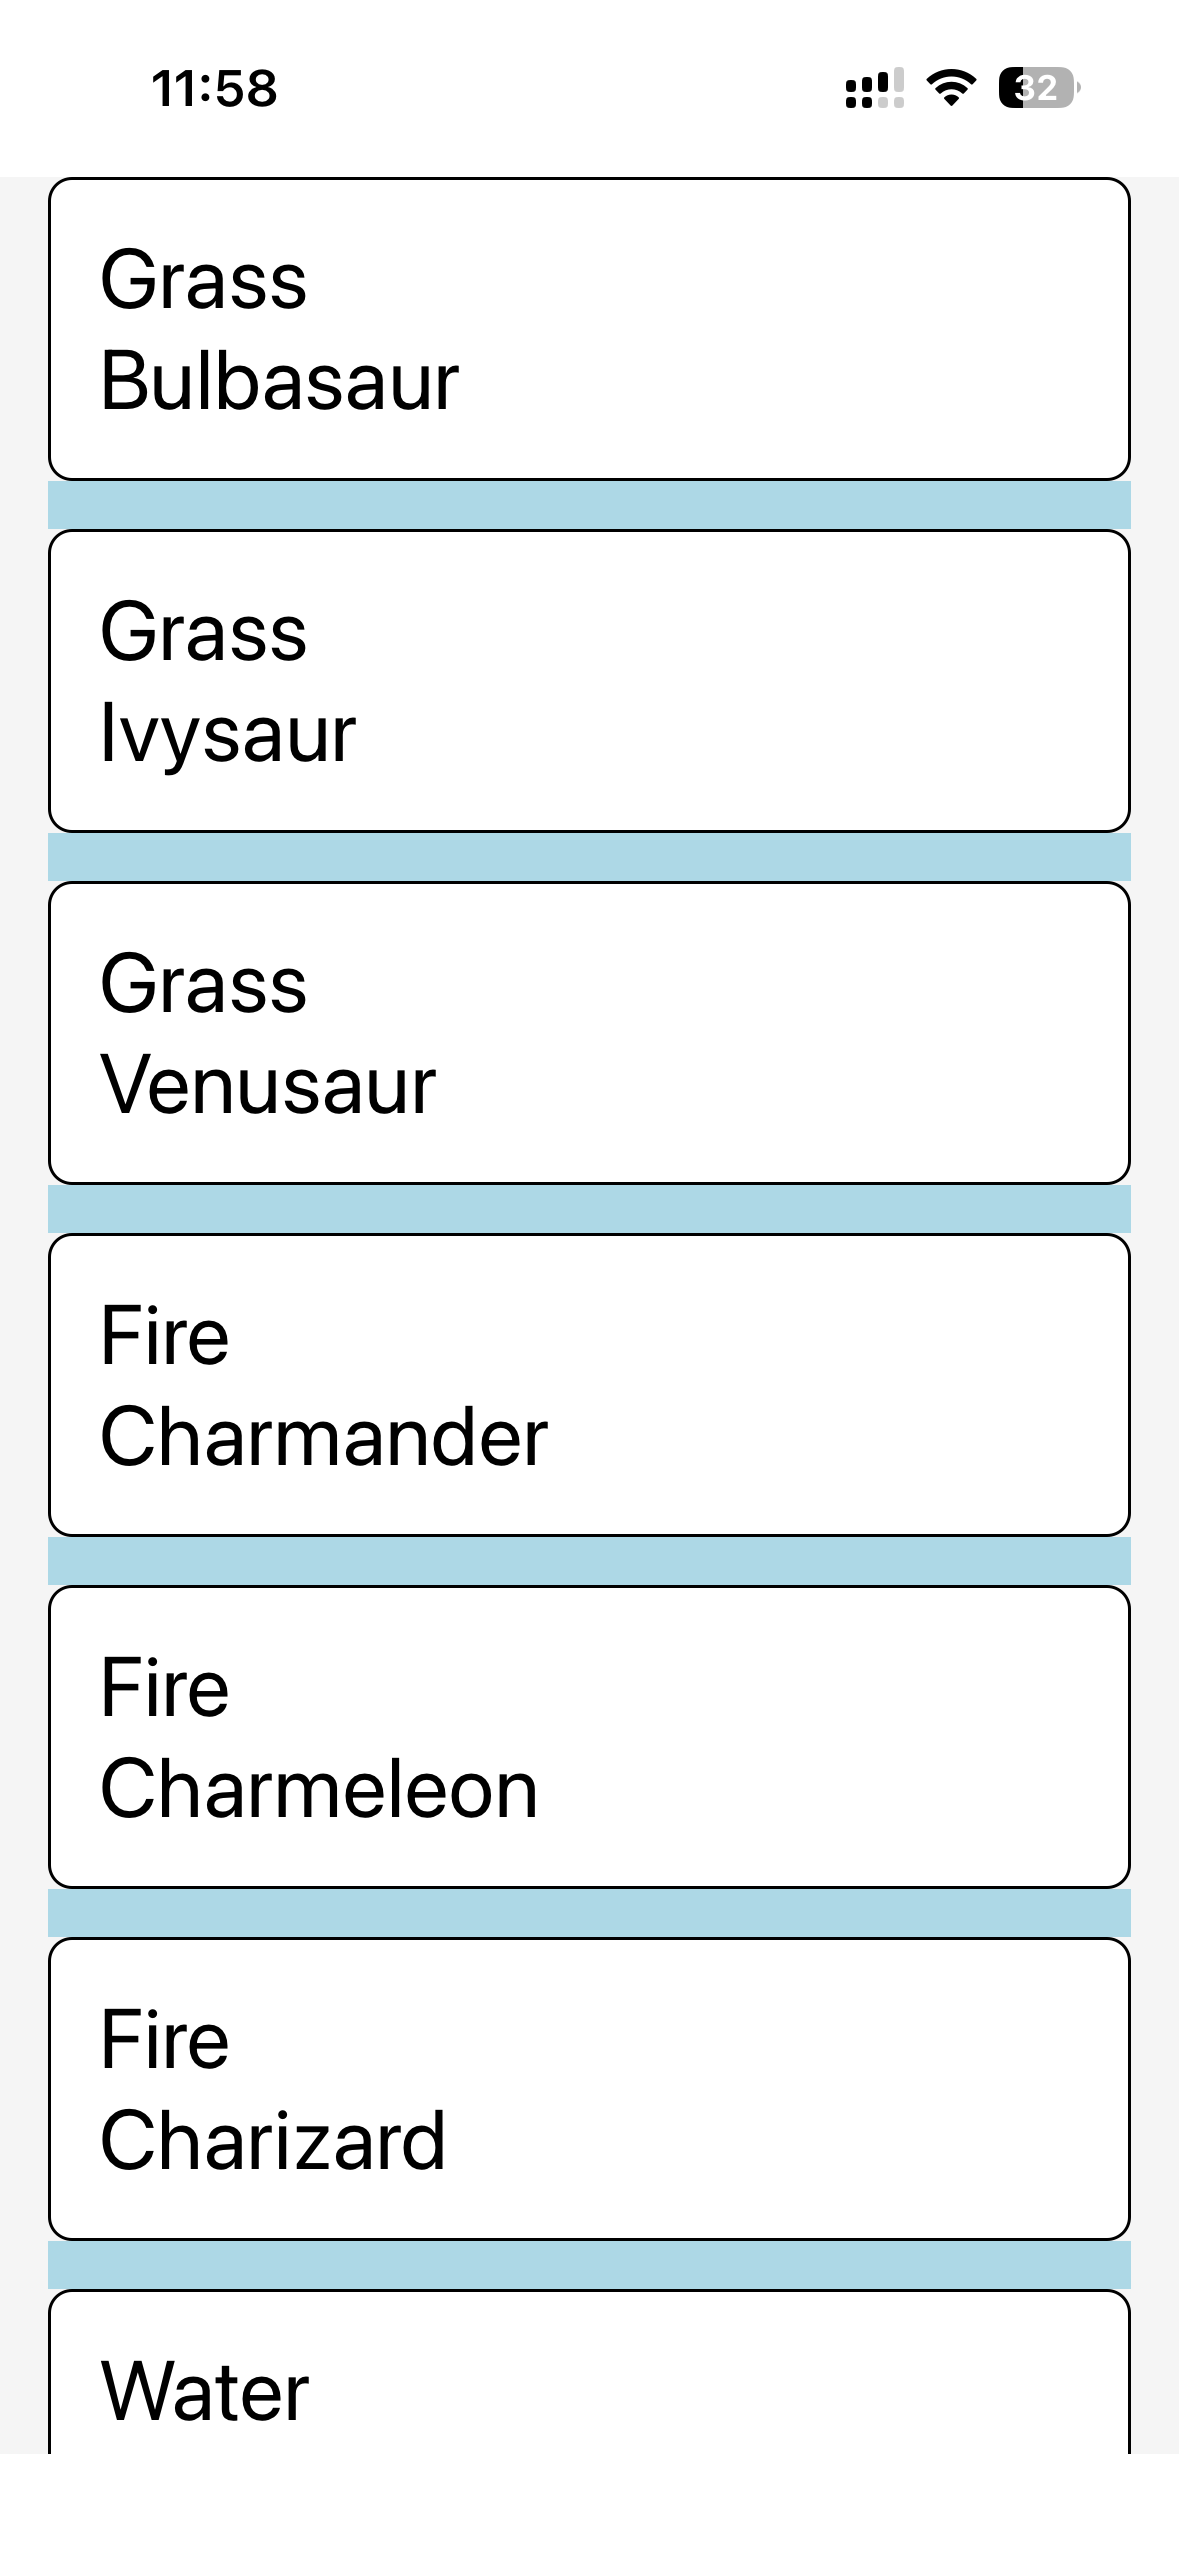
Task: Click blue separator below the Charizard card
Action: (x=589, y=2266)
